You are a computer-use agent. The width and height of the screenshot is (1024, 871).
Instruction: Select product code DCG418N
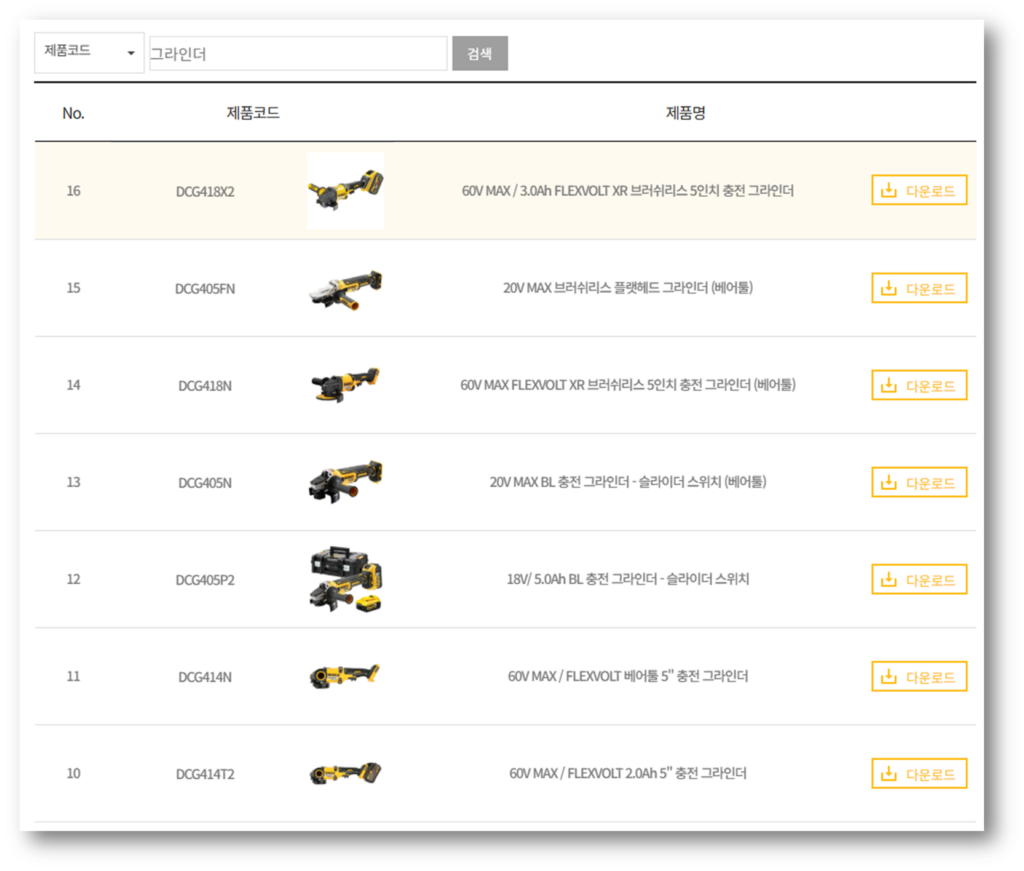point(205,386)
